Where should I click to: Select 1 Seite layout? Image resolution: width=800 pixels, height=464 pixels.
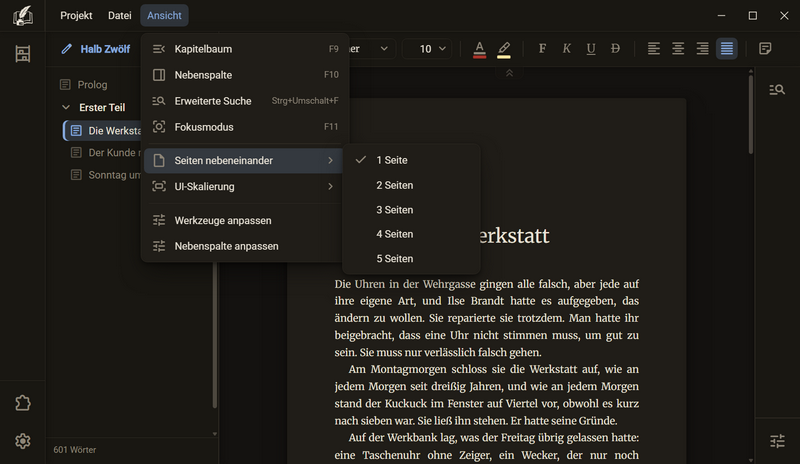pyautogui.click(x=411, y=160)
